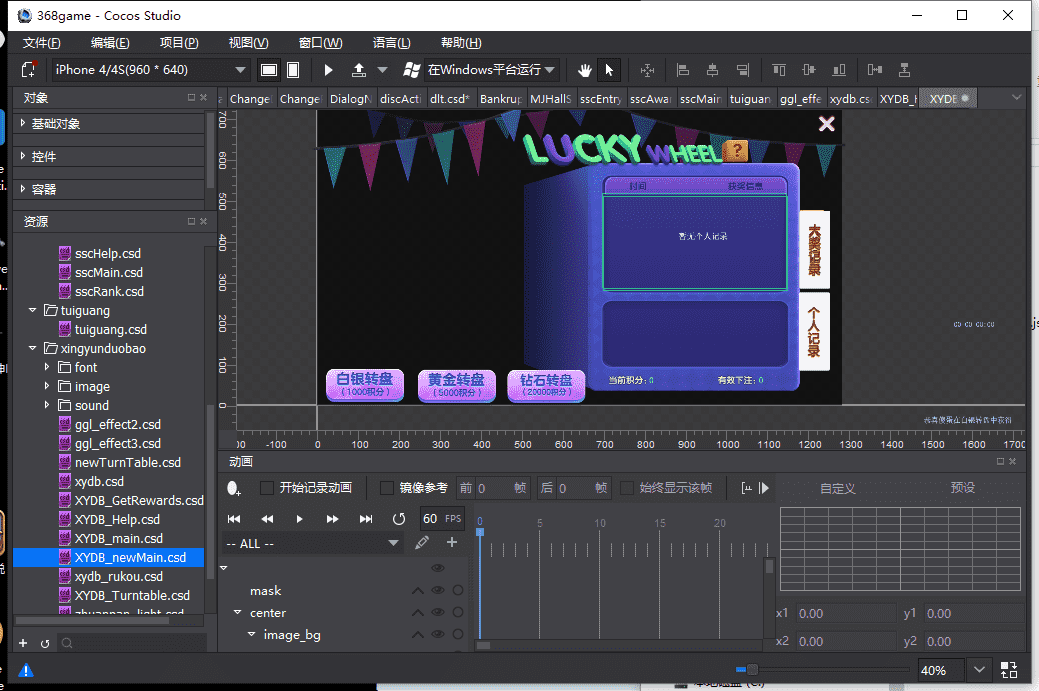The height and width of the screenshot is (691, 1039).
Task: Click the edit animation pencil icon
Action: 422,543
